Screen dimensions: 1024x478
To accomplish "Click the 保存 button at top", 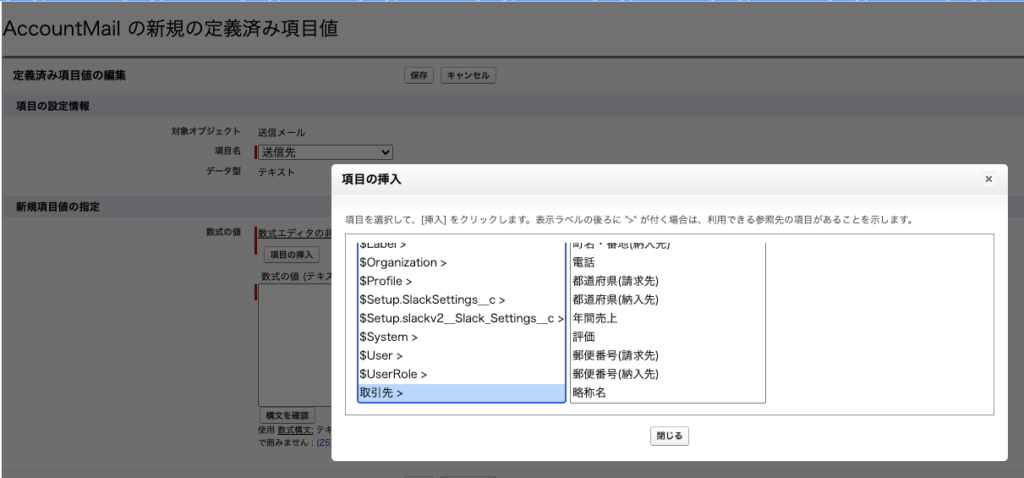I will [419, 76].
